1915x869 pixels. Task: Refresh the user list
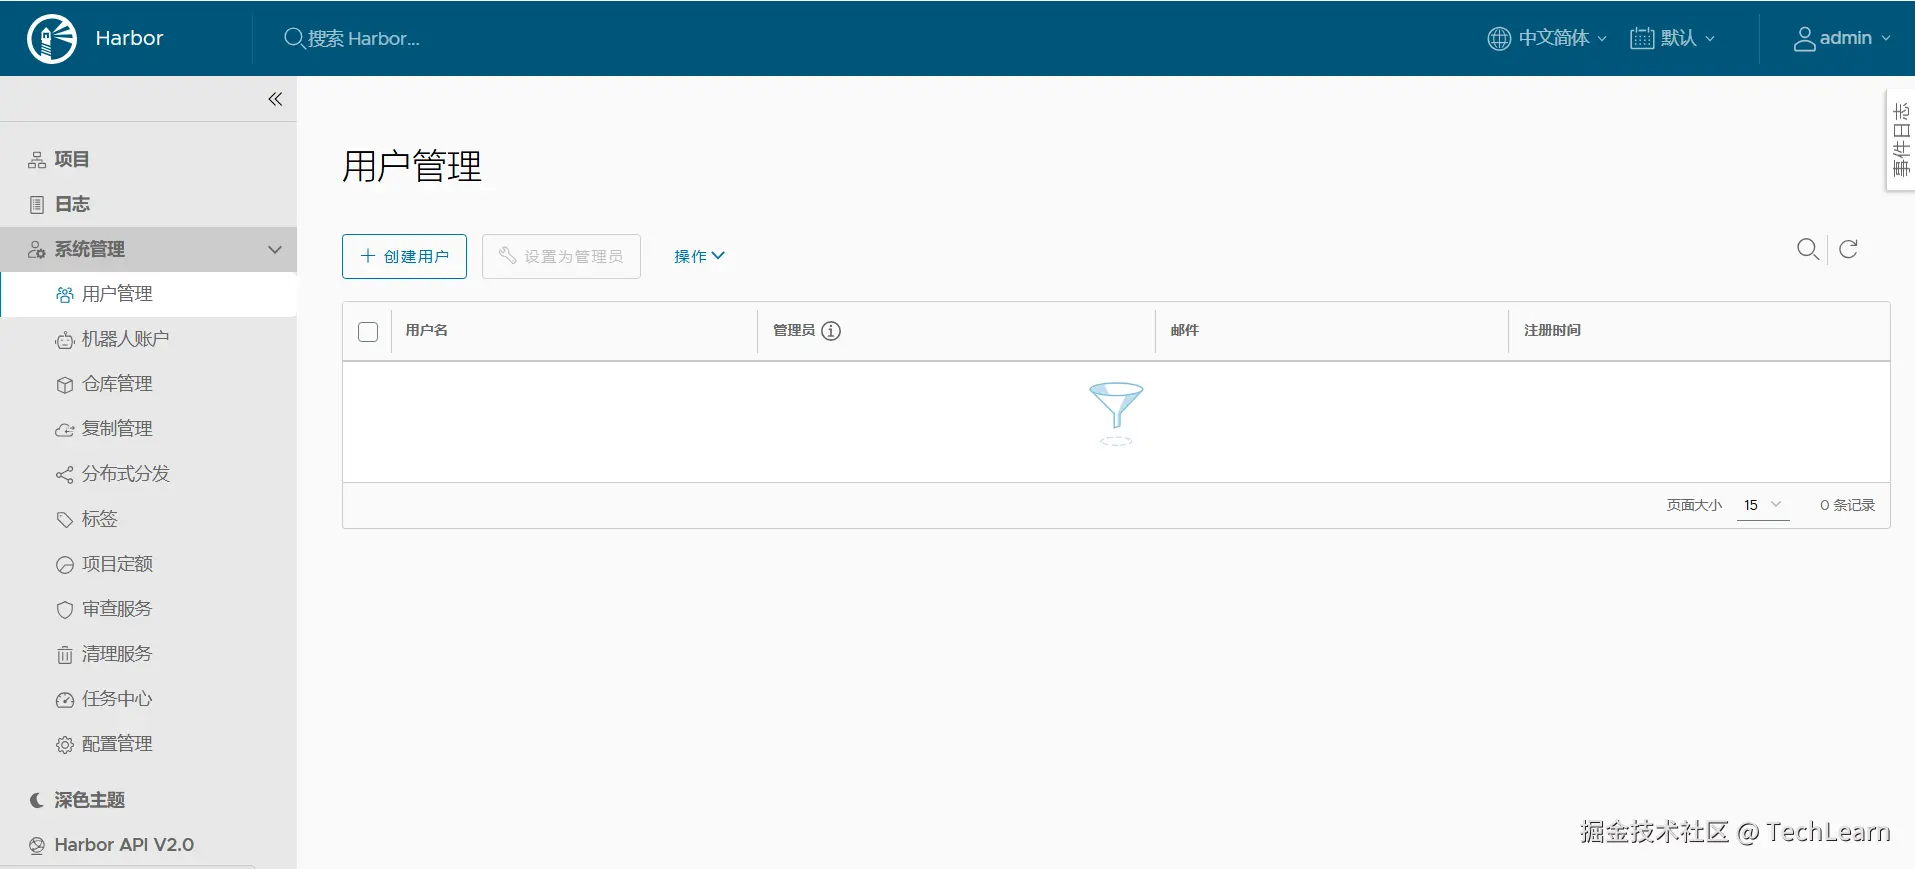pos(1849,249)
